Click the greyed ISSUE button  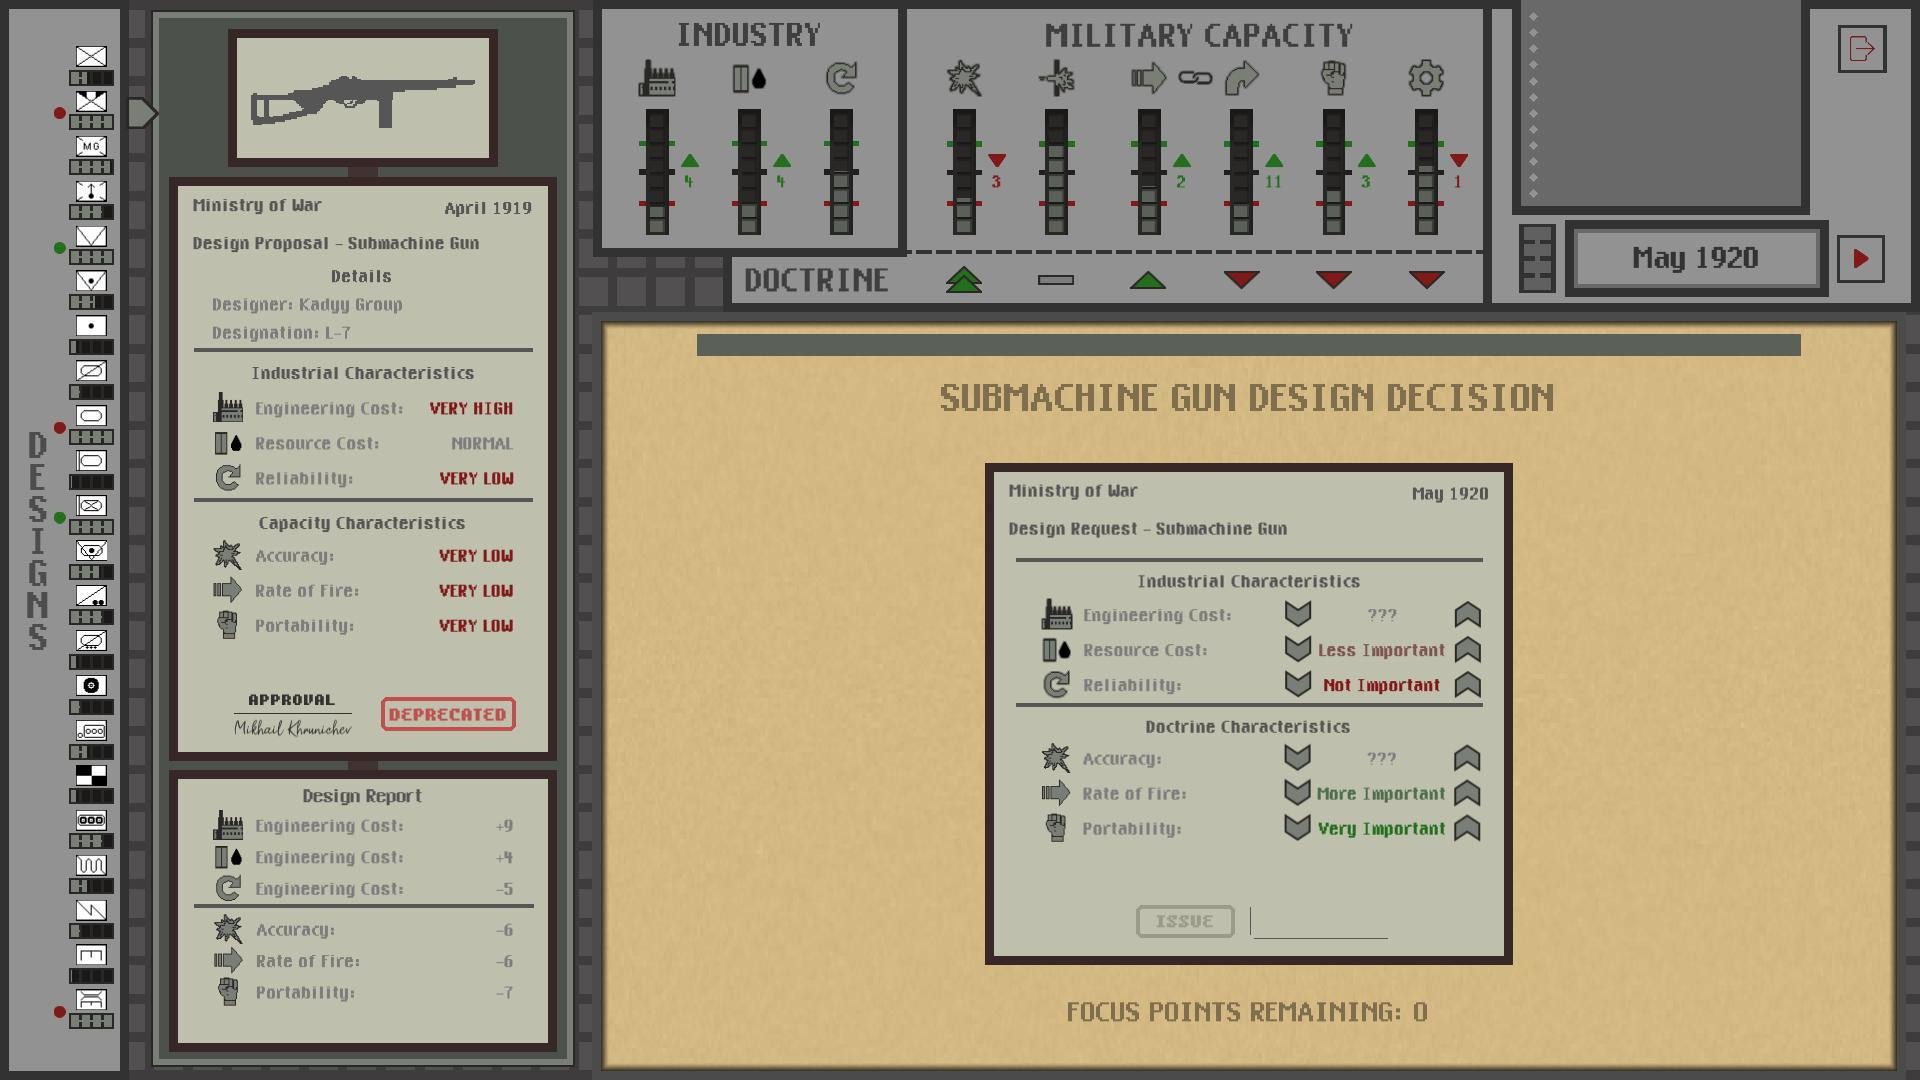(x=1185, y=921)
